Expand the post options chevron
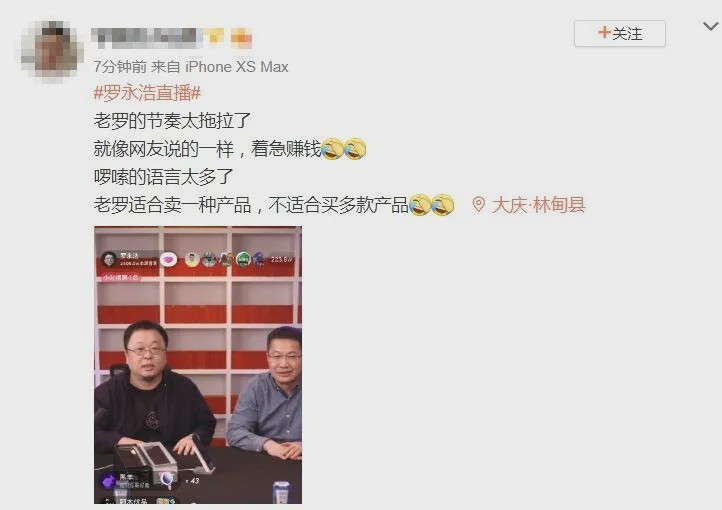The width and height of the screenshot is (722, 510). click(711, 26)
